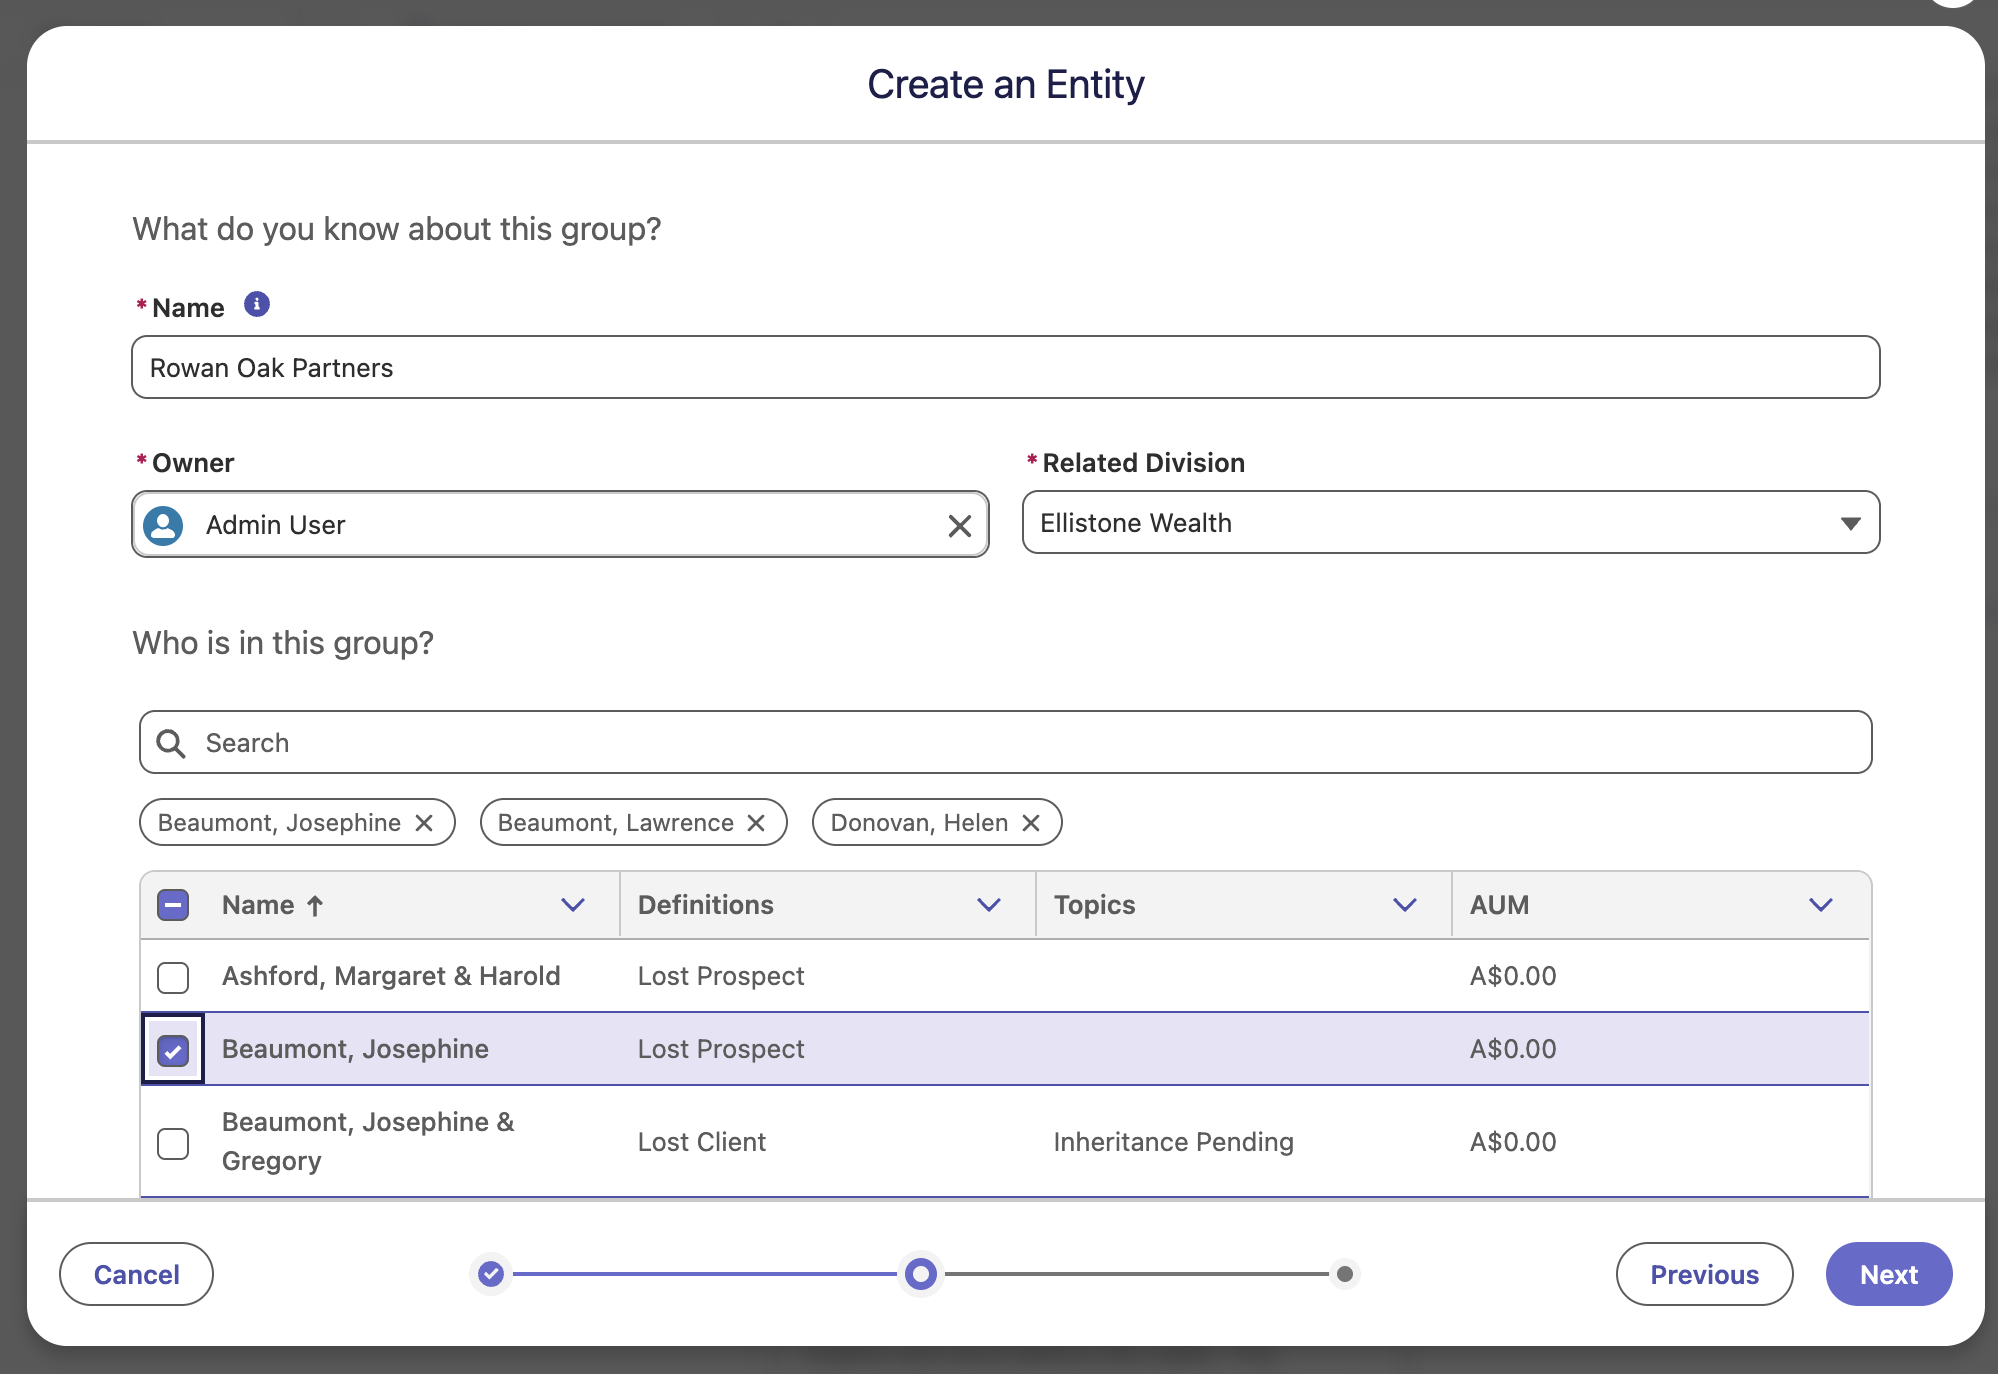1998x1374 pixels.
Task: Click the Owner field Admin User
Action: click(560, 524)
